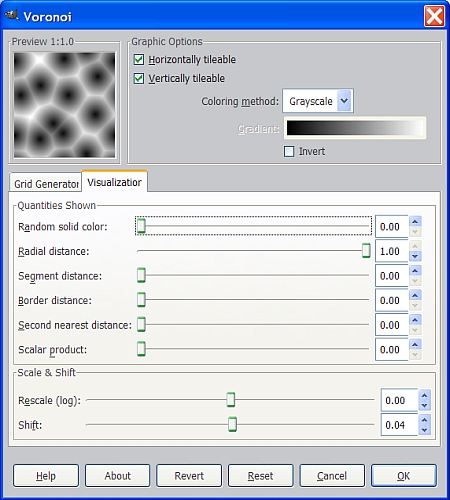The height and width of the screenshot is (500, 450).
Task: Click the Segment distance slider handle
Action: (x=141, y=275)
